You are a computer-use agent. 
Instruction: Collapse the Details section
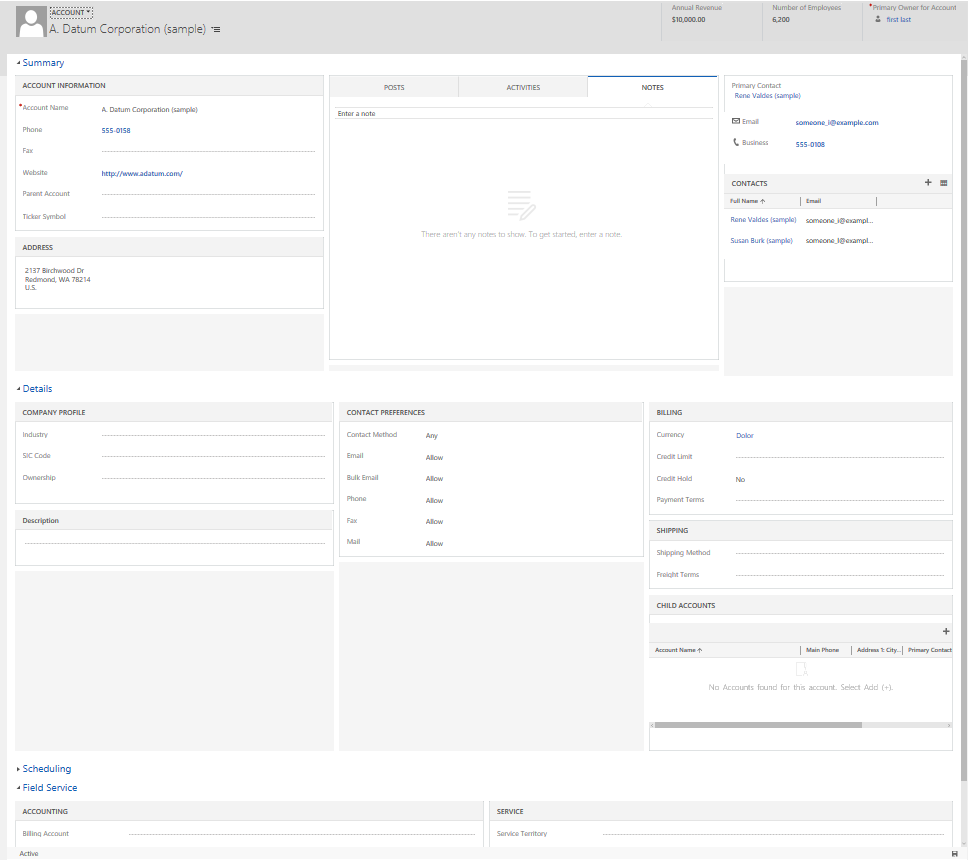coord(37,389)
